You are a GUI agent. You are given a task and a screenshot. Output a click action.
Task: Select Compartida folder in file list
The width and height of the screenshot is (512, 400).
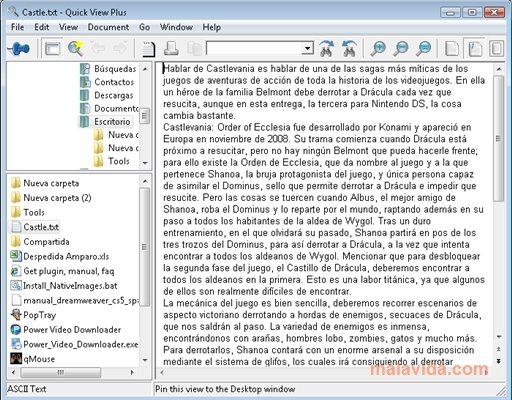(x=40, y=242)
